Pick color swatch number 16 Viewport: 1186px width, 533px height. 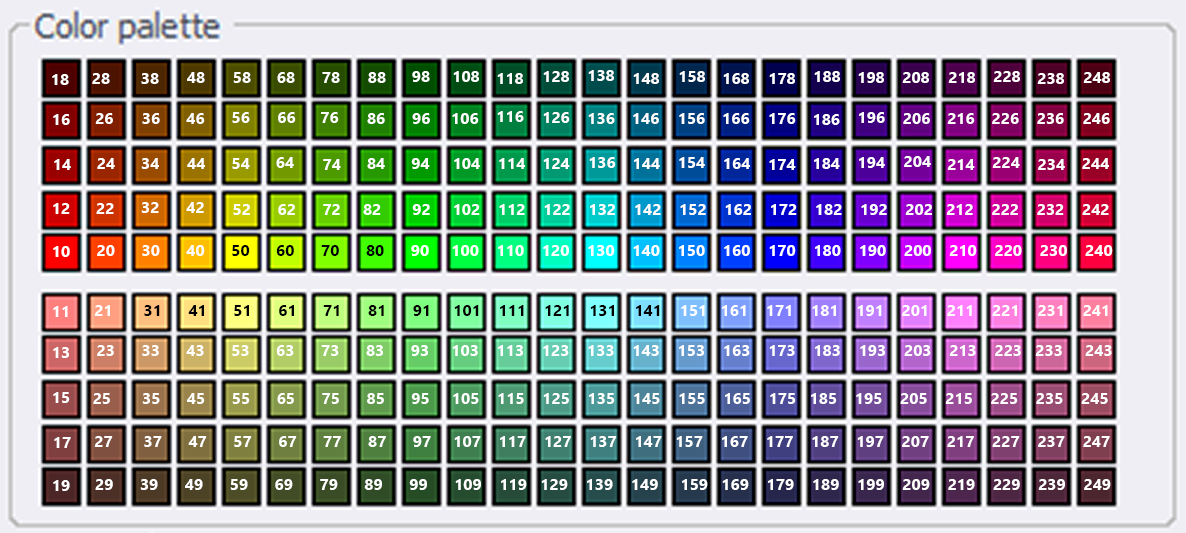(x=61, y=121)
